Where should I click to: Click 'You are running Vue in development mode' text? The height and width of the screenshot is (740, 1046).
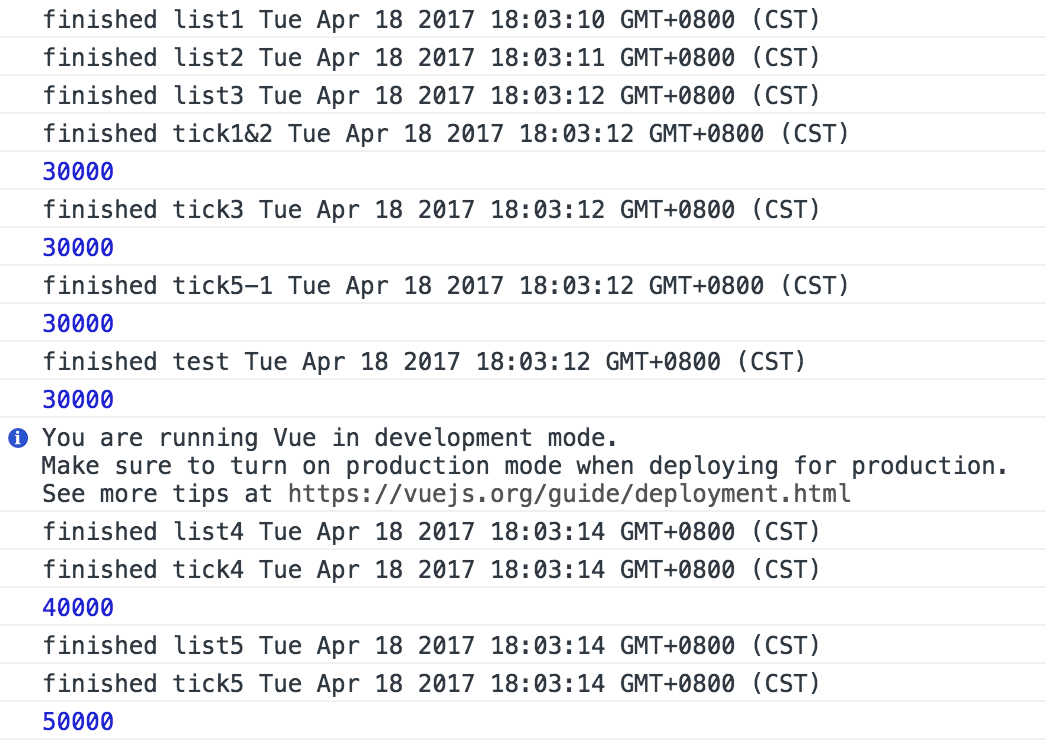point(330,438)
